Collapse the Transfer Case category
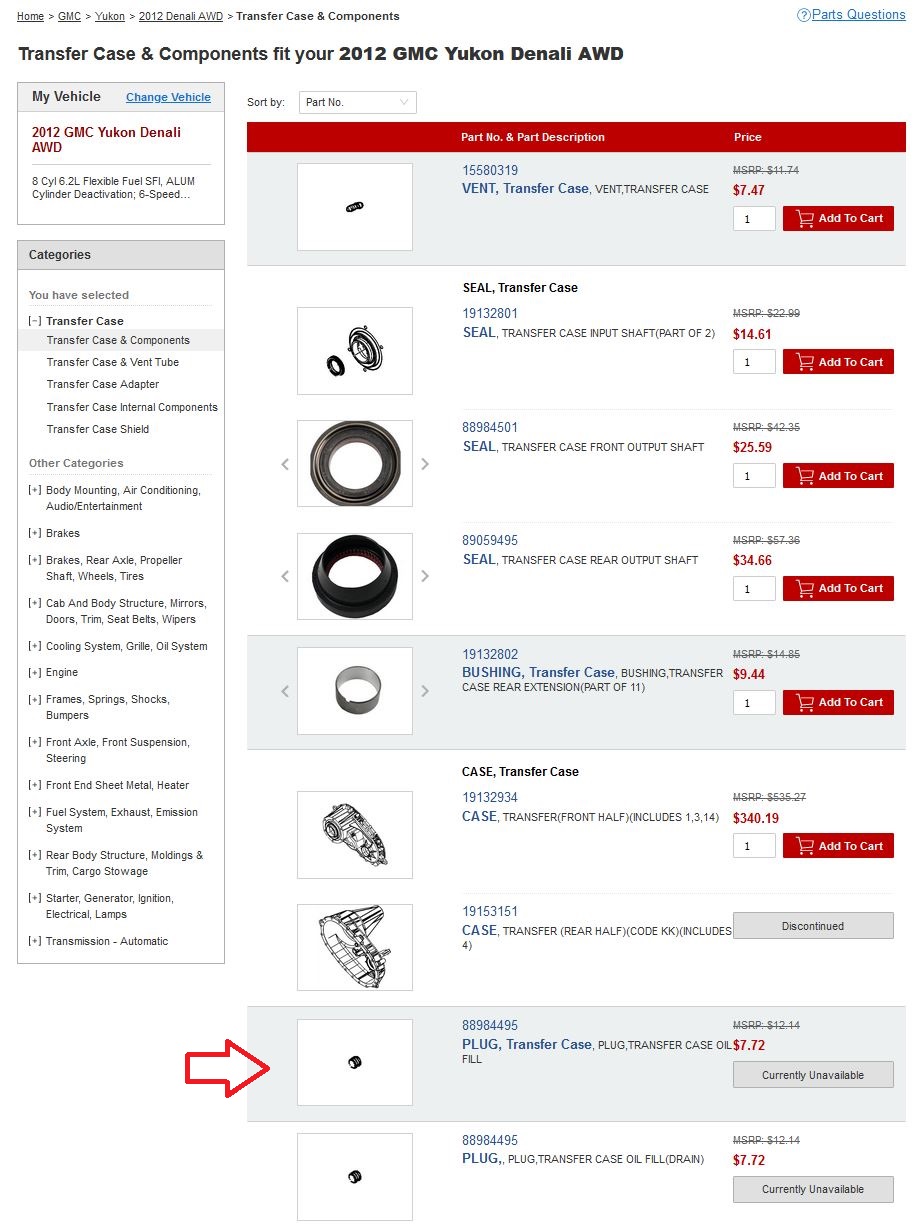This screenshot has height=1228, width=914. (35, 321)
